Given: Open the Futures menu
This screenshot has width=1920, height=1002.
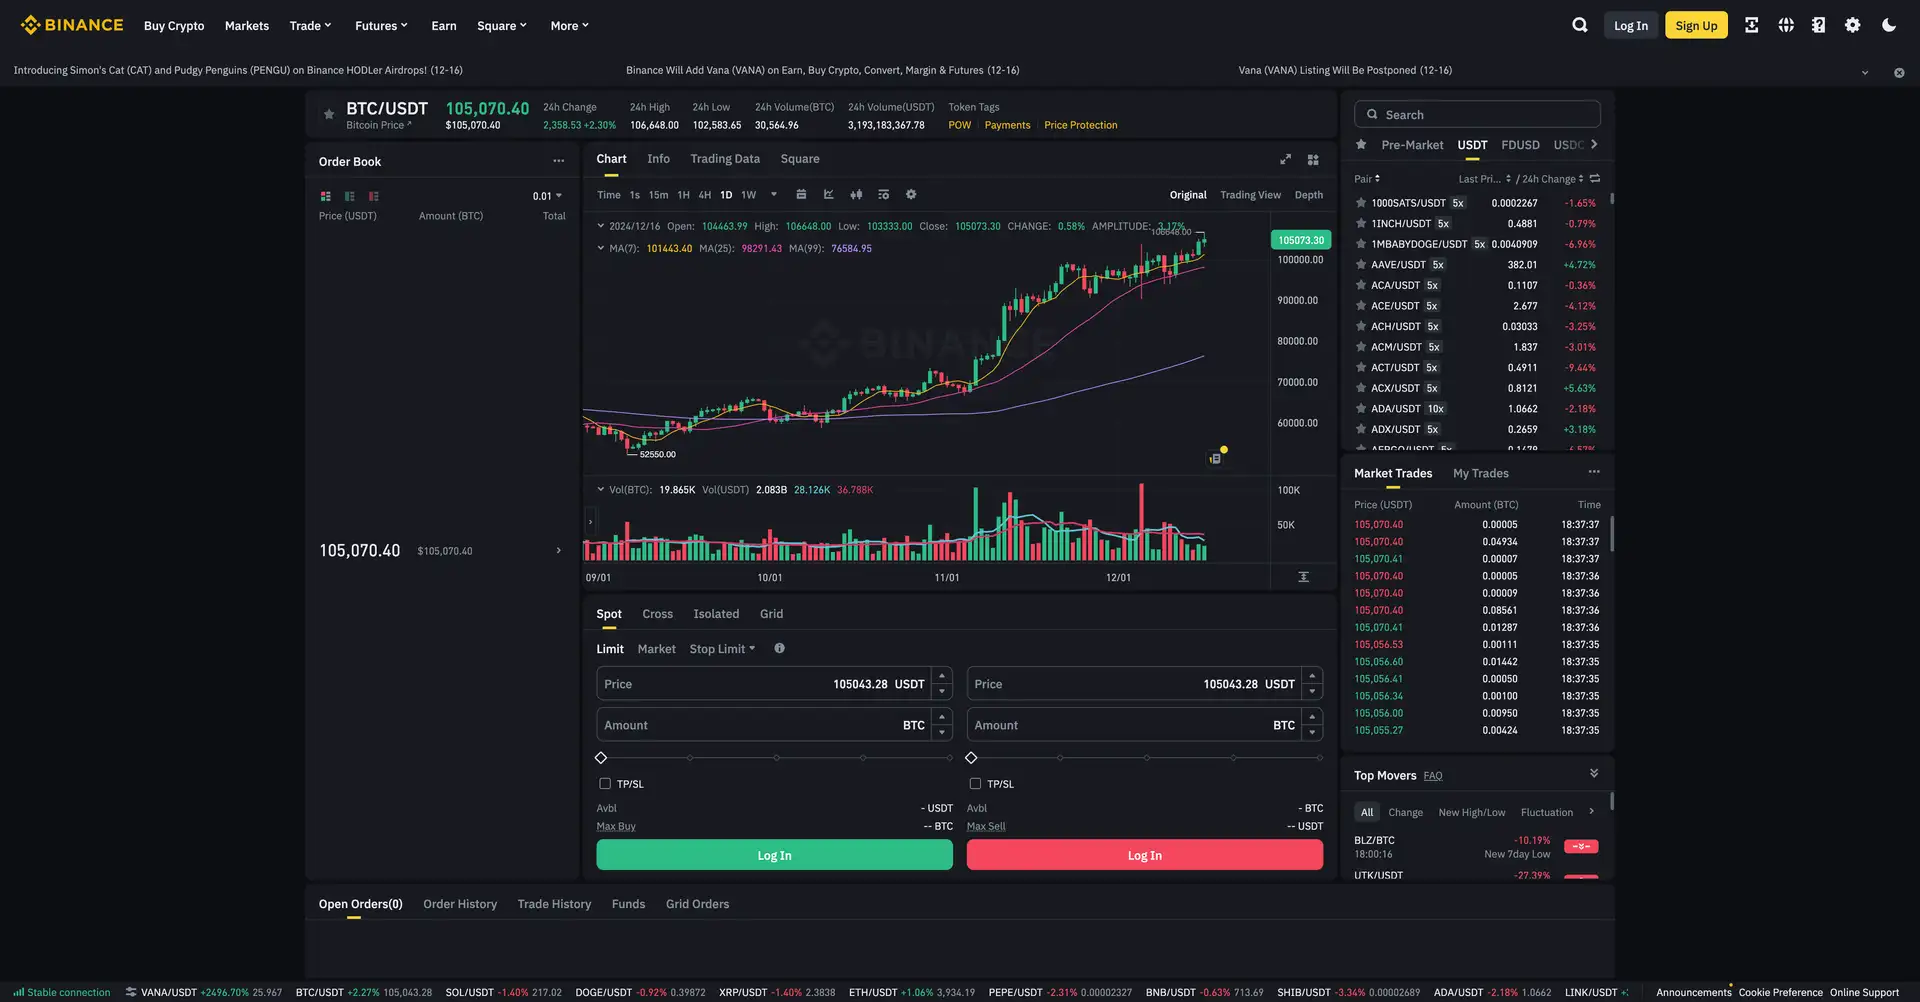Looking at the screenshot, I should (381, 25).
